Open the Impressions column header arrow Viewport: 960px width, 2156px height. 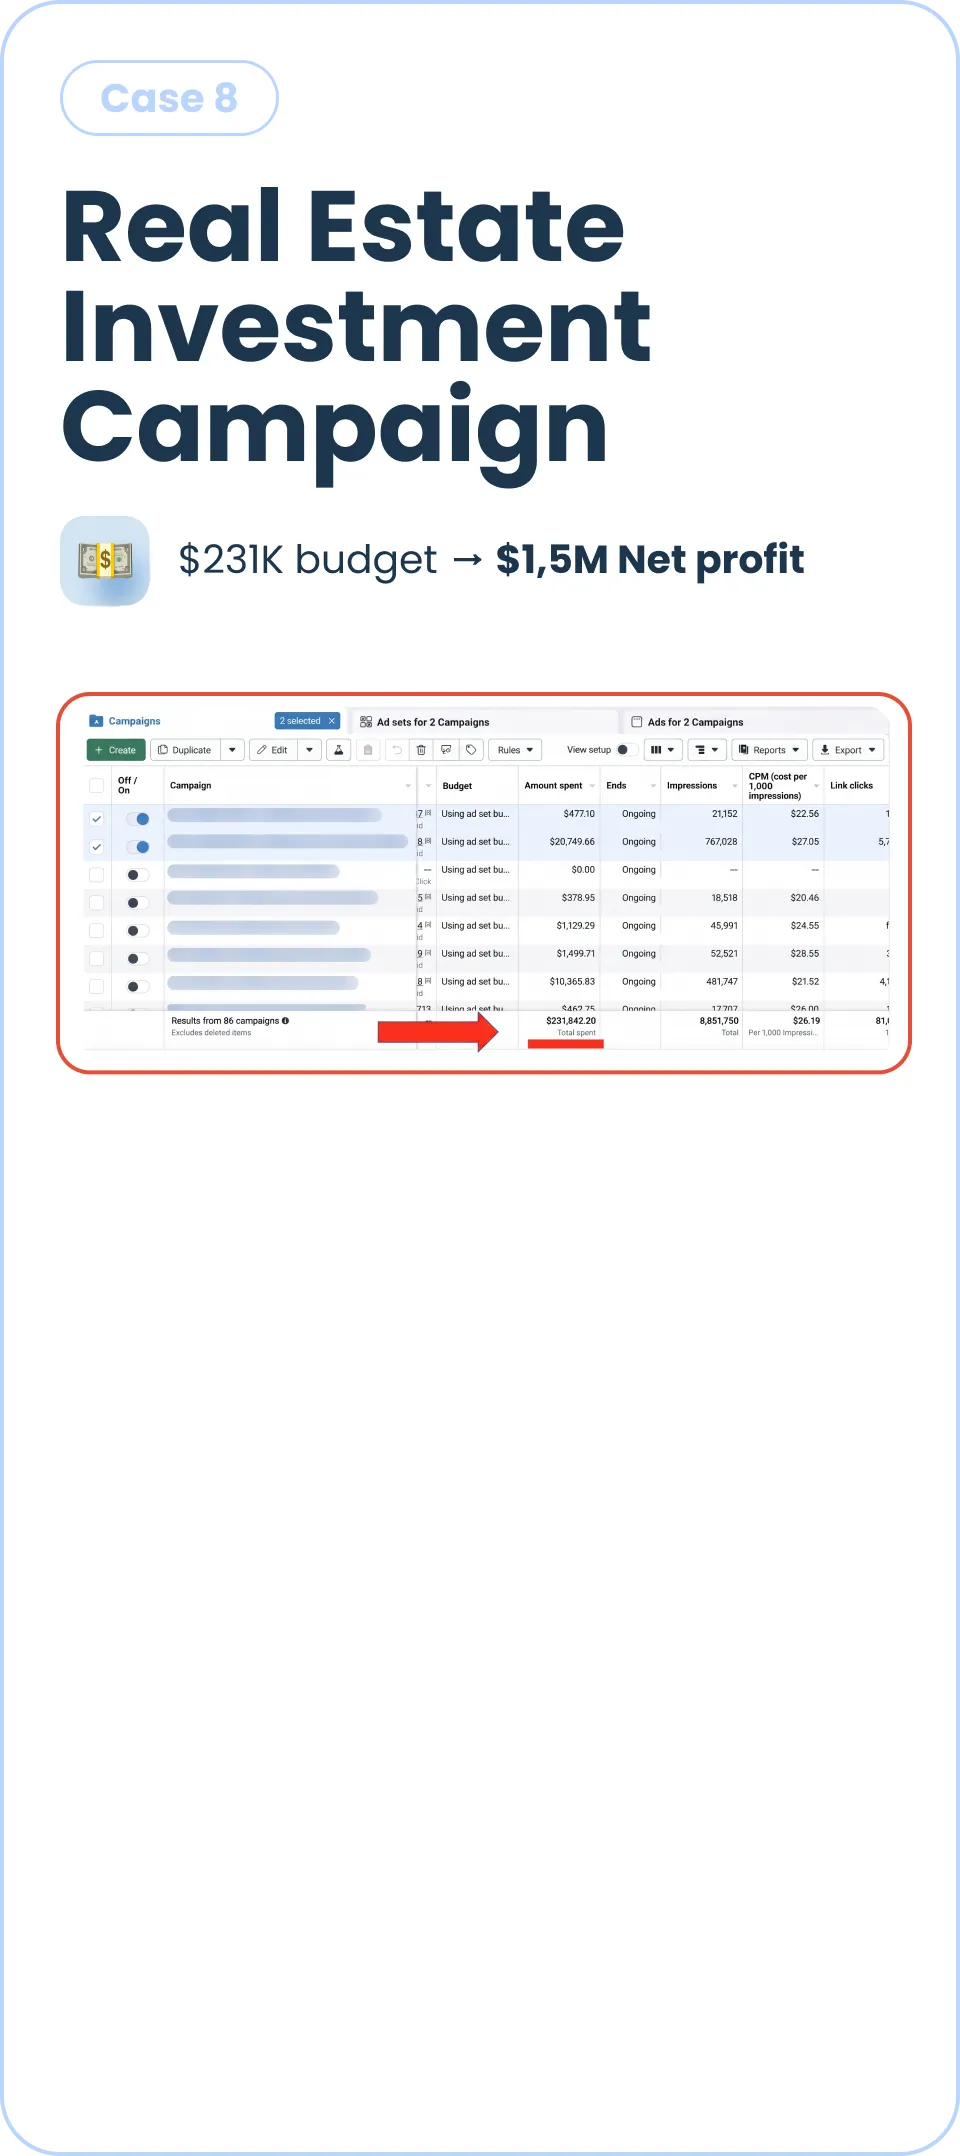pyautogui.click(x=735, y=786)
